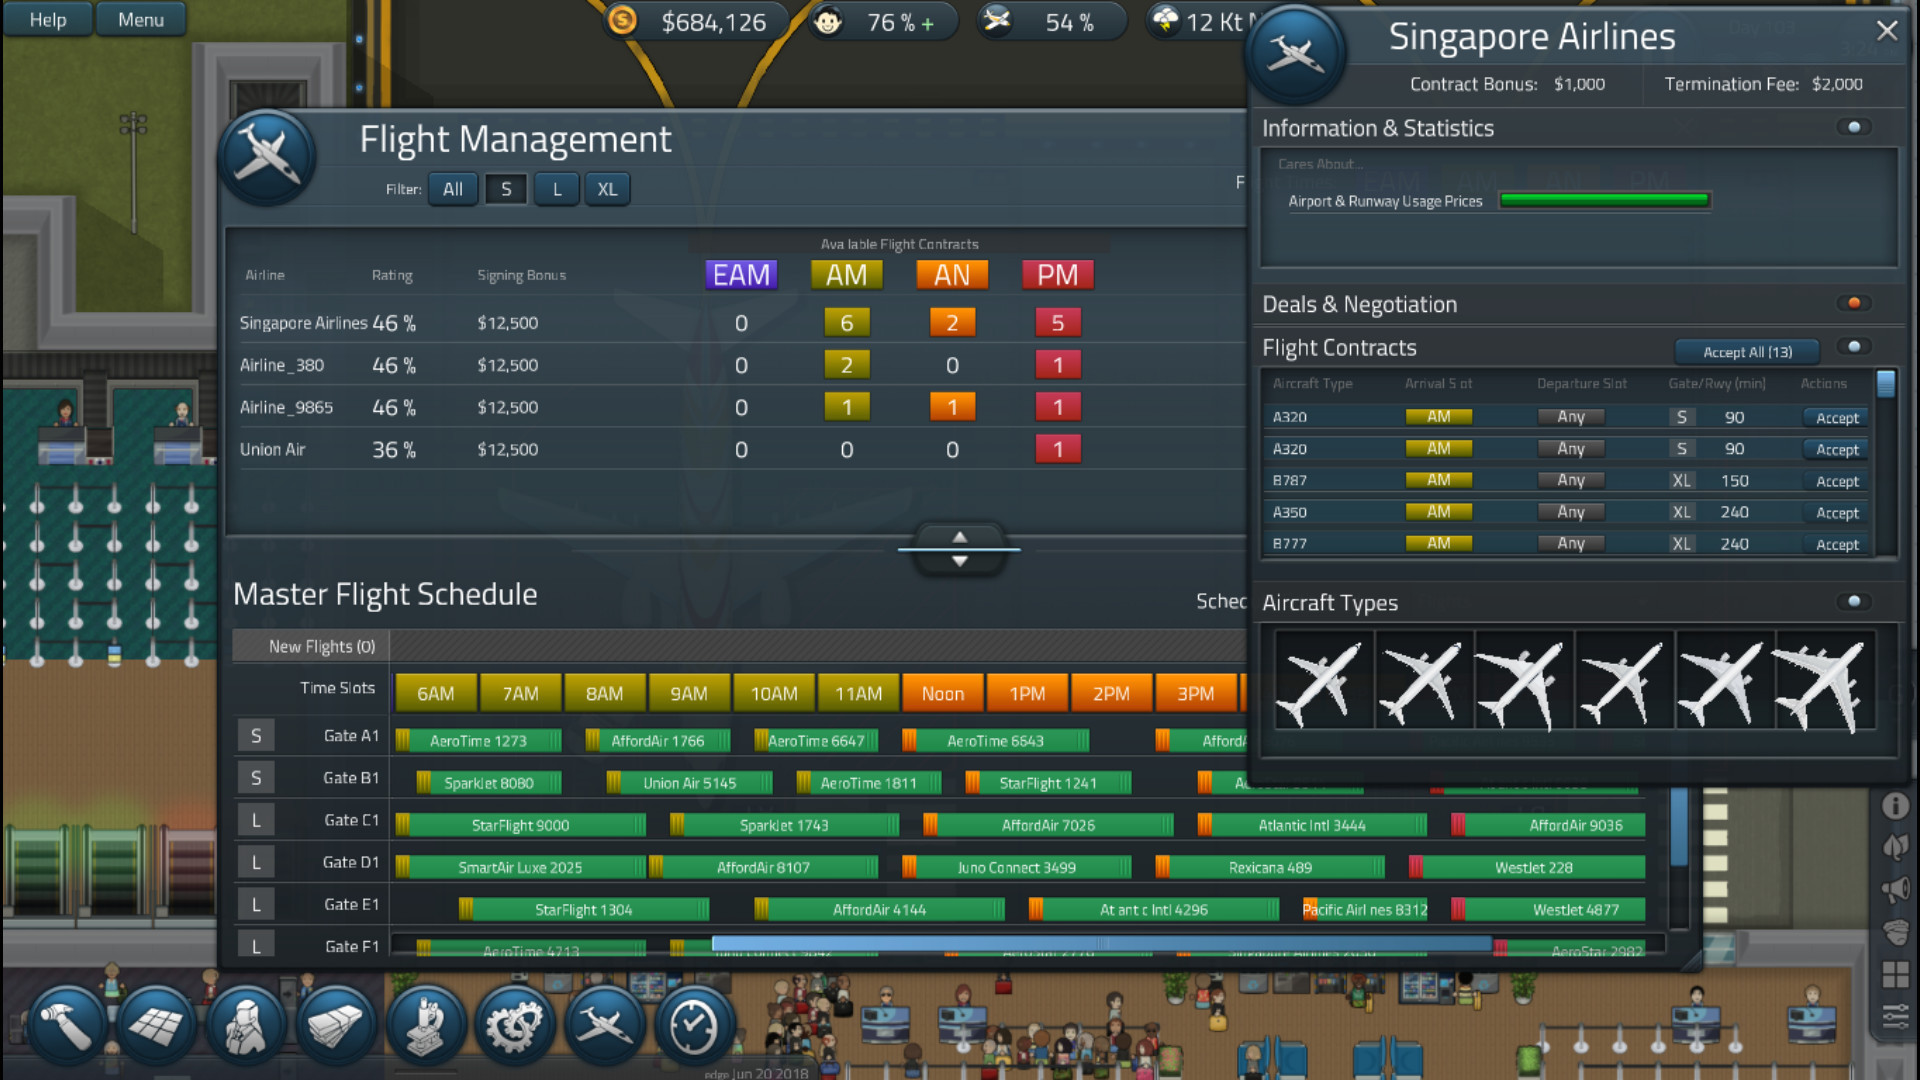Select the last aircraft type thumbnail
Viewport: 1920px width, 1080px height.
pos(1824,681)
